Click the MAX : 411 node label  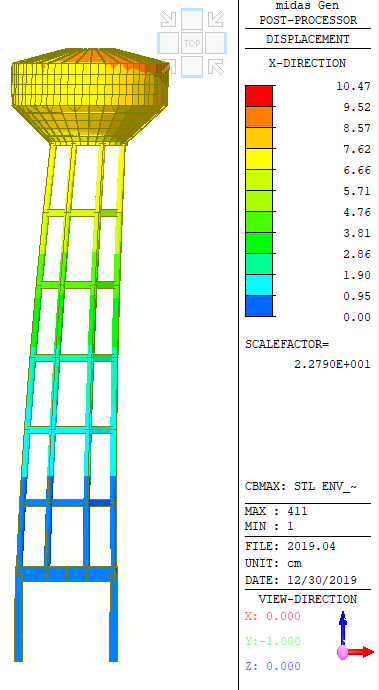276,511
